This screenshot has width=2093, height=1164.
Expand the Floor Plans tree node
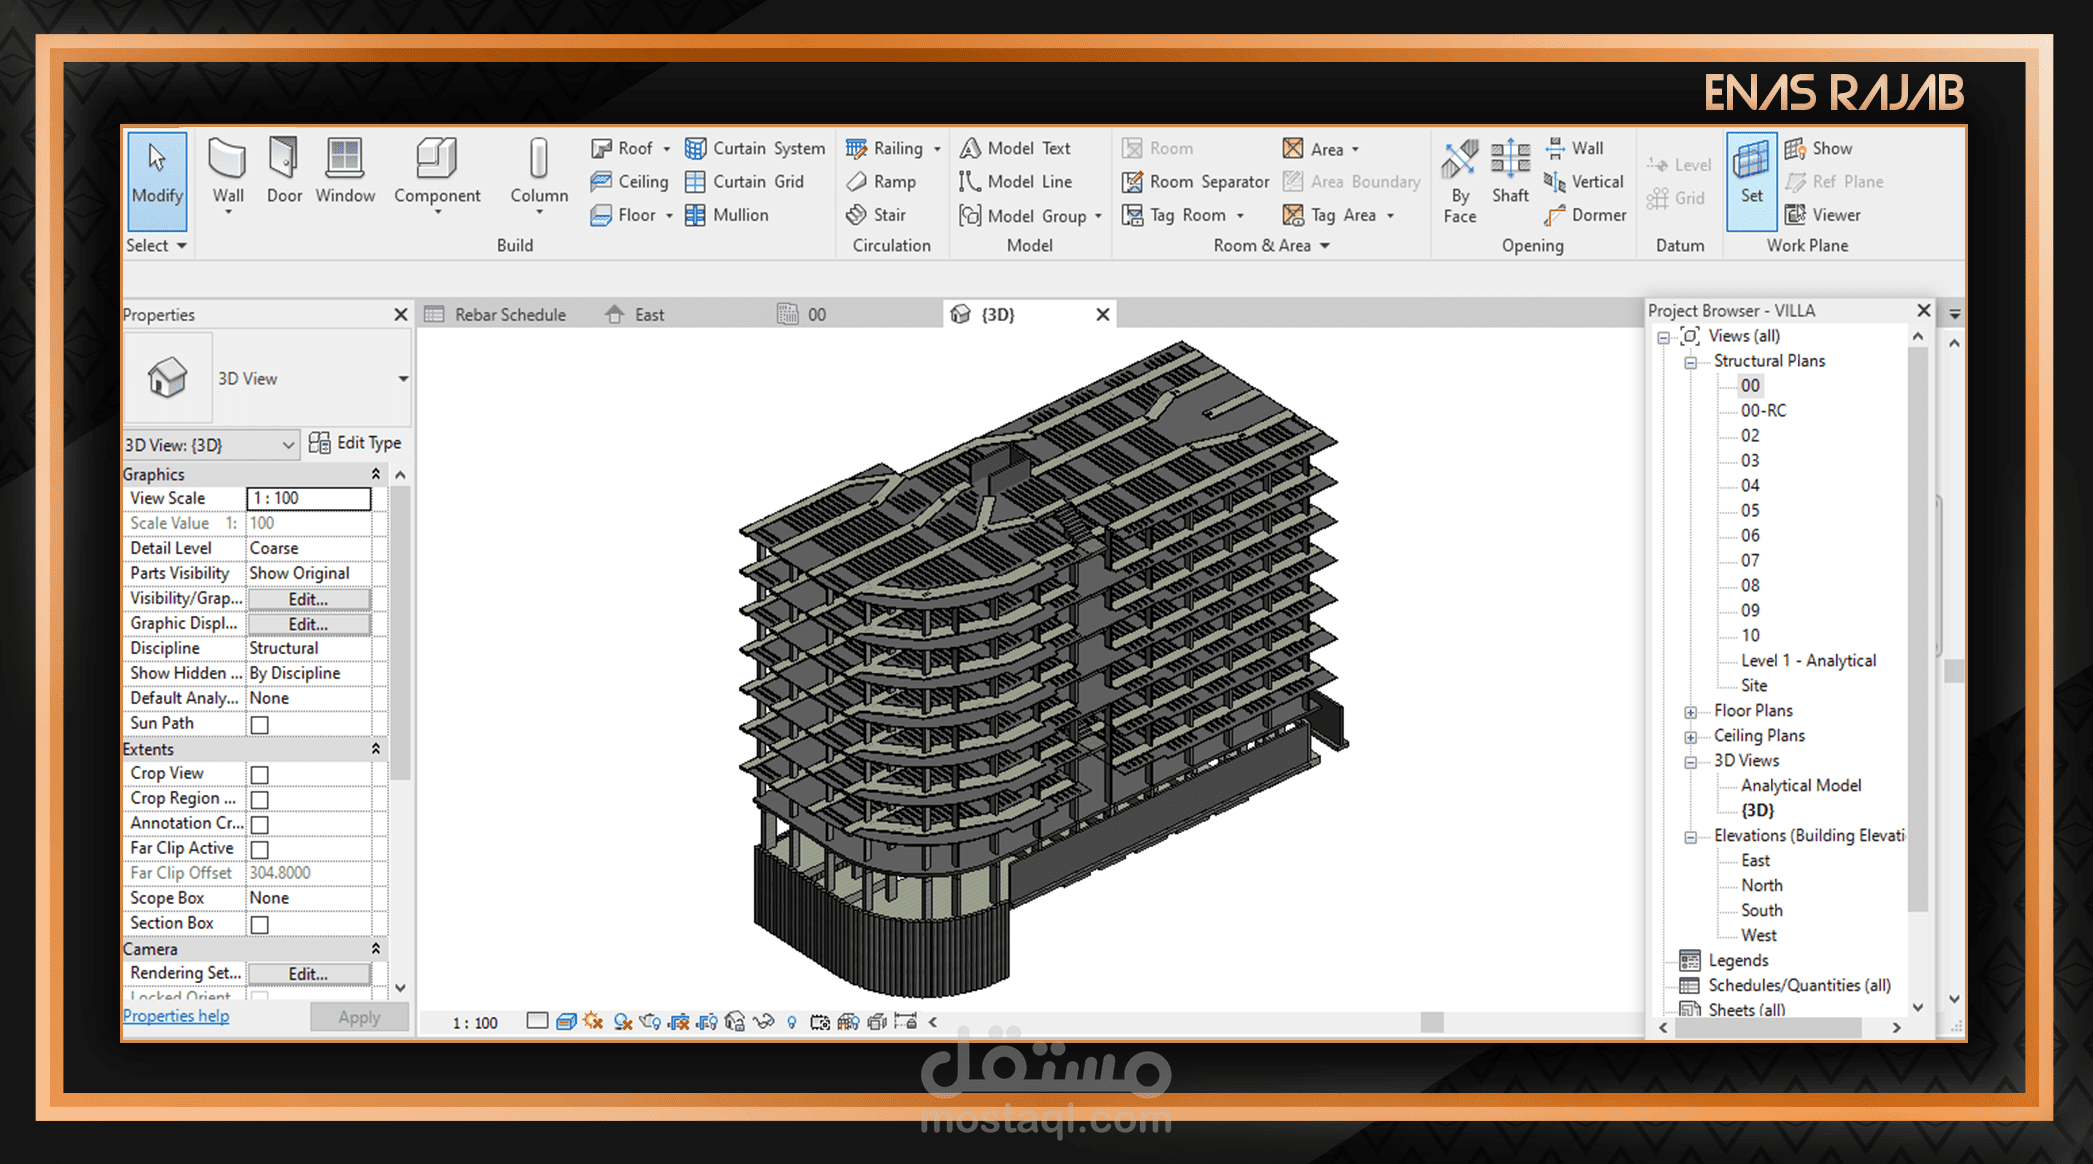tap(1690, 712)
